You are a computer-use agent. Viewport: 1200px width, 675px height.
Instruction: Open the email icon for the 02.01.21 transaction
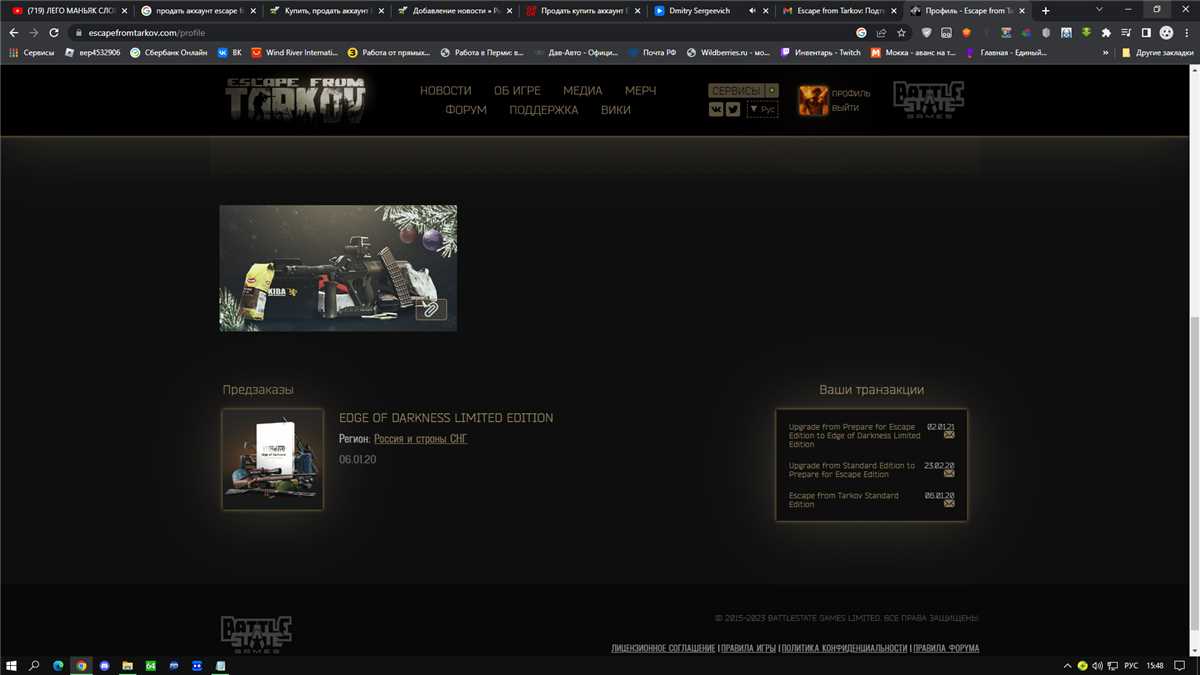949,435
